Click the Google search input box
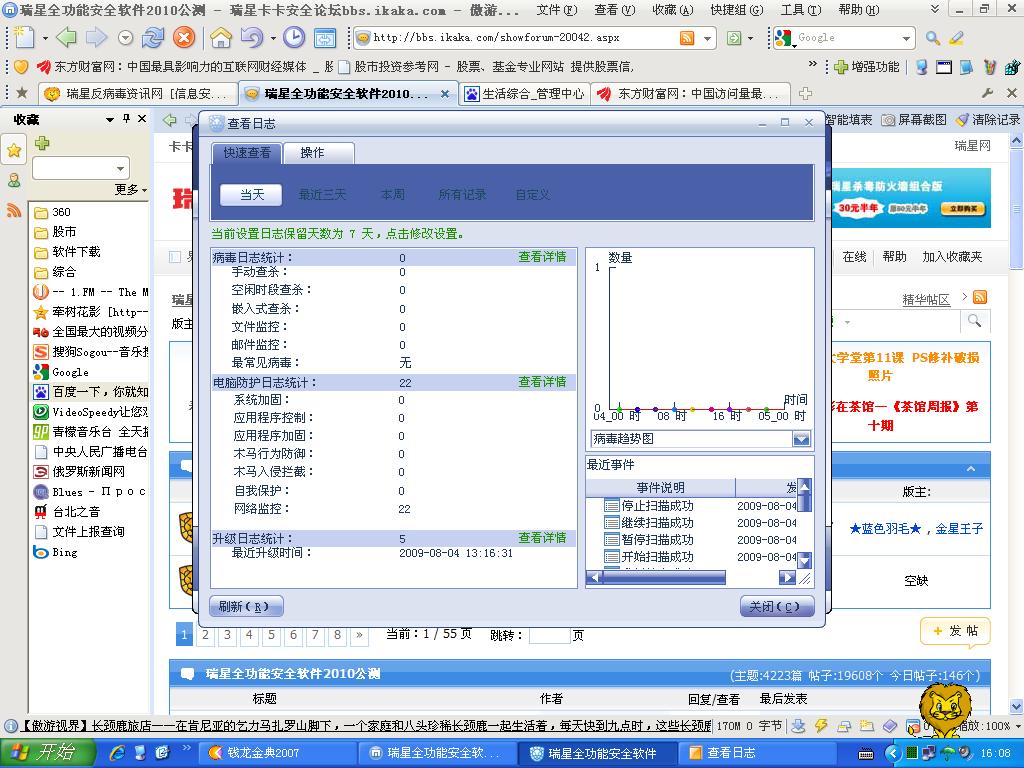This screenshot has height=768, width=1024. coord(847,38)
